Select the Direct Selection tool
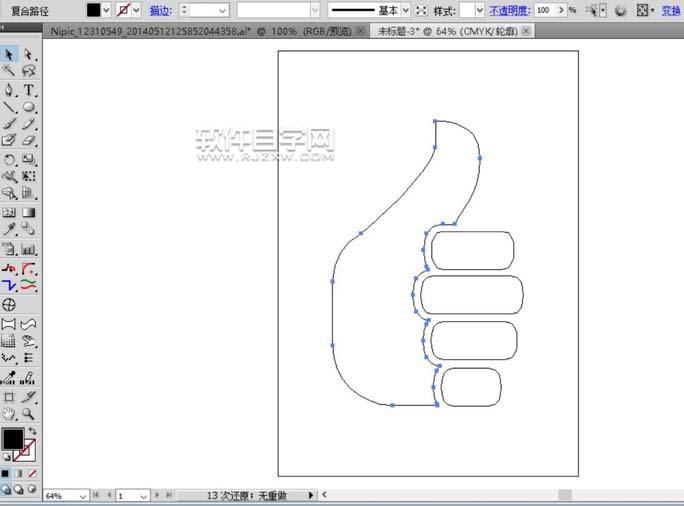684x506 pixels. [x=29, y=54]
